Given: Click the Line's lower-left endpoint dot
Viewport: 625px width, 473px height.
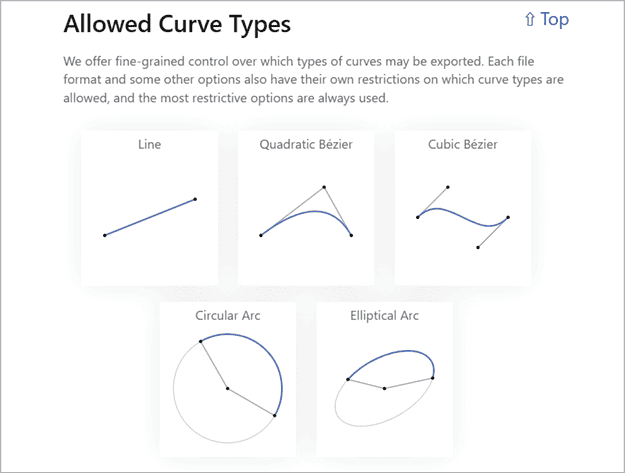Looking at the screenshot, I should 104,235.
